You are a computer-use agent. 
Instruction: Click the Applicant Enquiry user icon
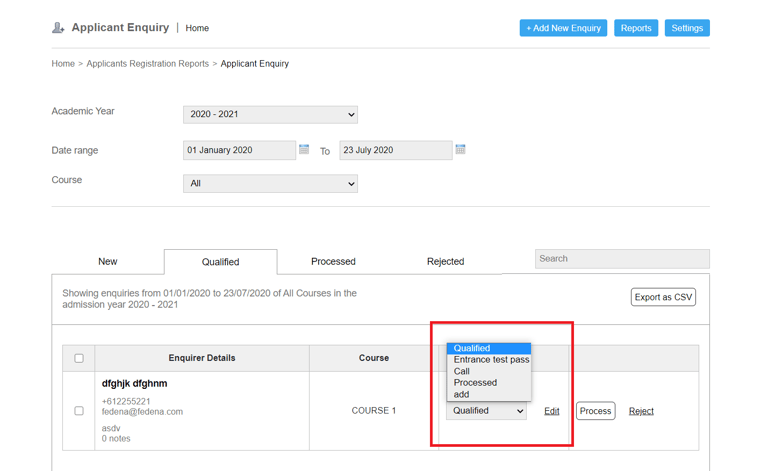(58, 28)
